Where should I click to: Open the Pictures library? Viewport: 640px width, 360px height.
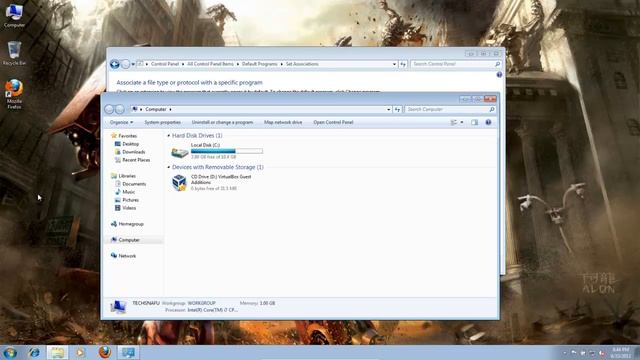(127, 200)
